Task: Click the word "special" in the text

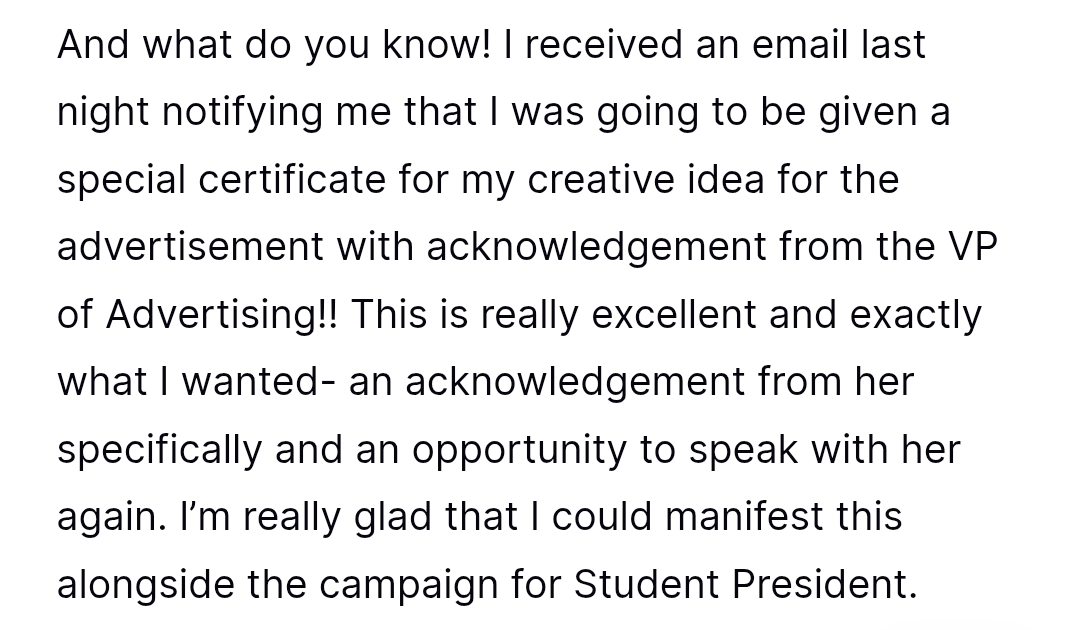Action: click(121, 180)
